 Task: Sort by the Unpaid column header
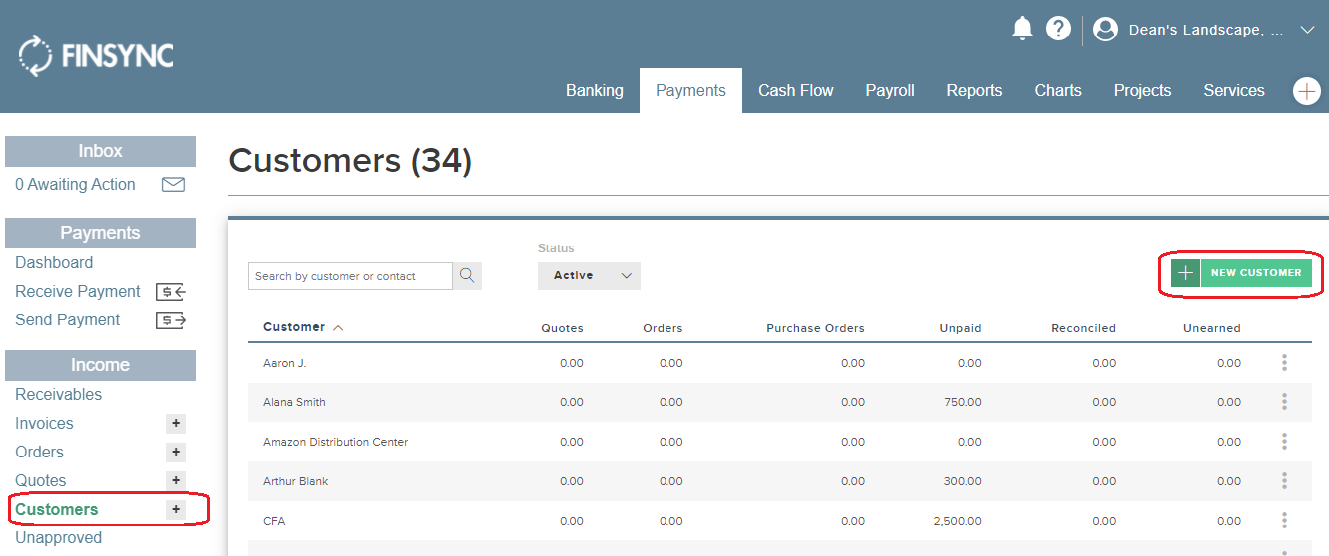[x=960, y=328]
